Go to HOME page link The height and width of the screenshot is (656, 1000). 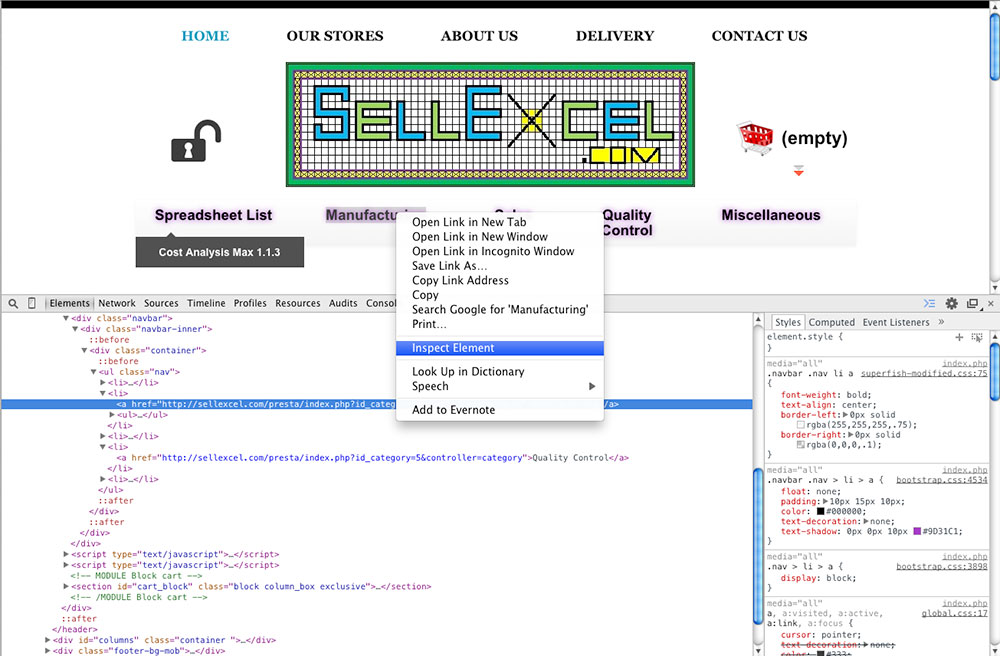205,36
